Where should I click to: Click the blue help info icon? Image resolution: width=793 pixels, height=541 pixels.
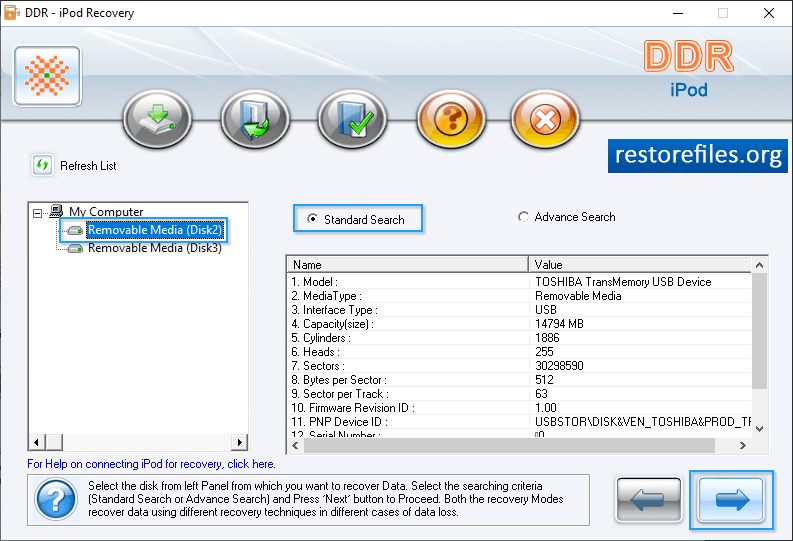[x=57, y=499]
